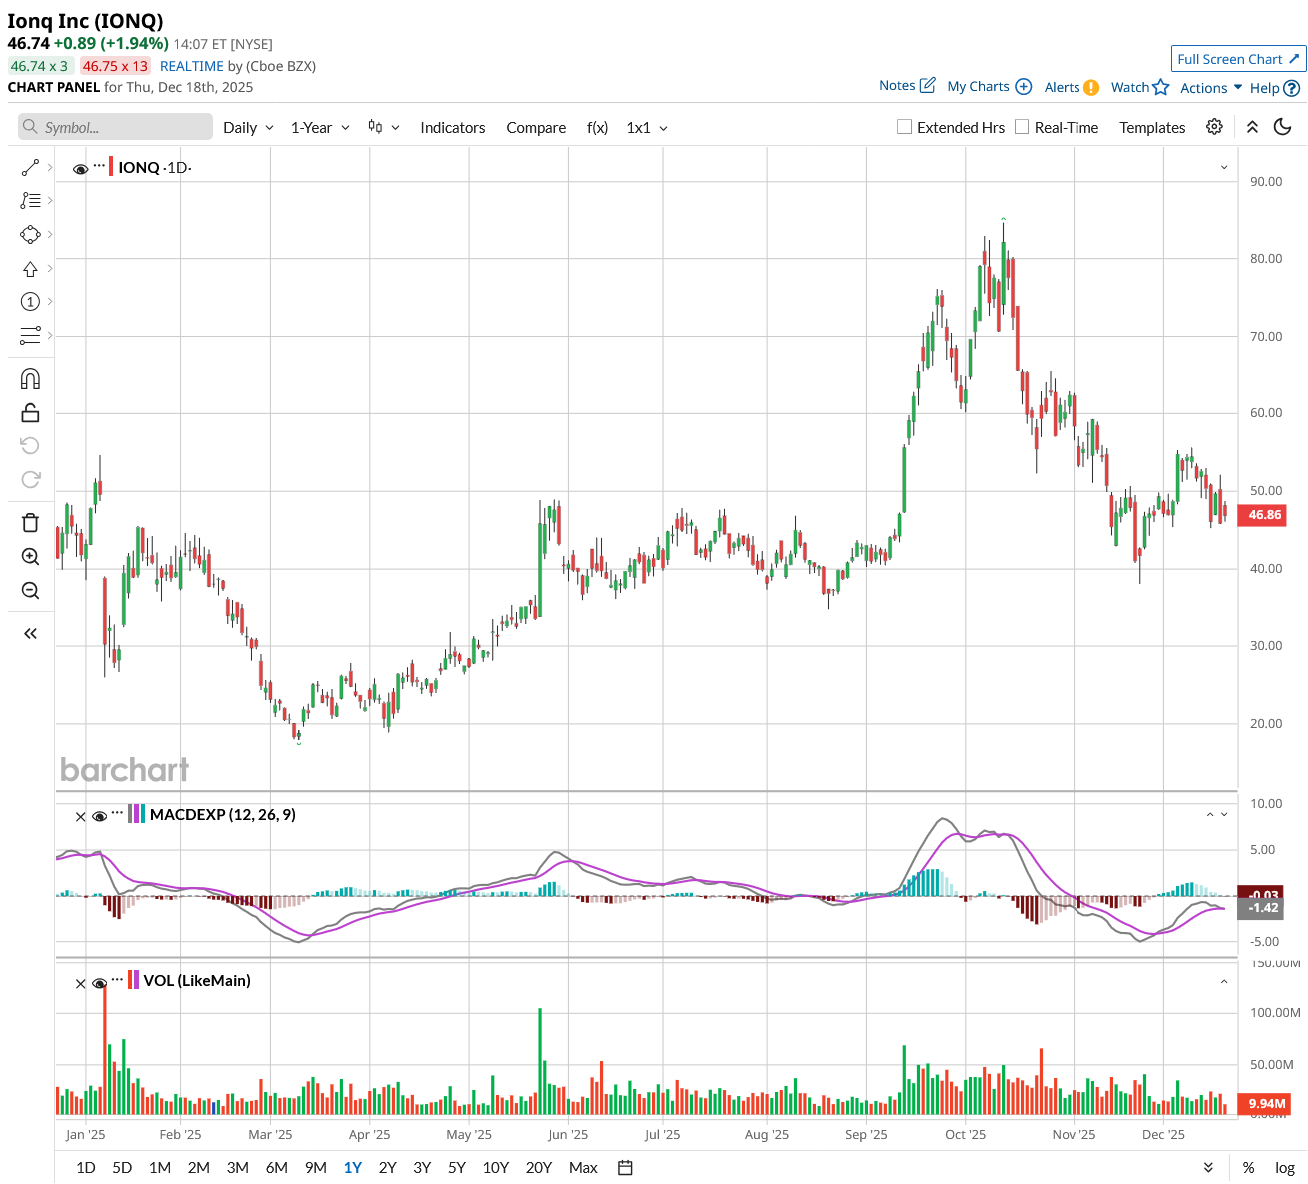Open the f(x) expressions menu
Image resolution: width=1308 pixels, height=1184 pixels.
click(x=597, y=127)
